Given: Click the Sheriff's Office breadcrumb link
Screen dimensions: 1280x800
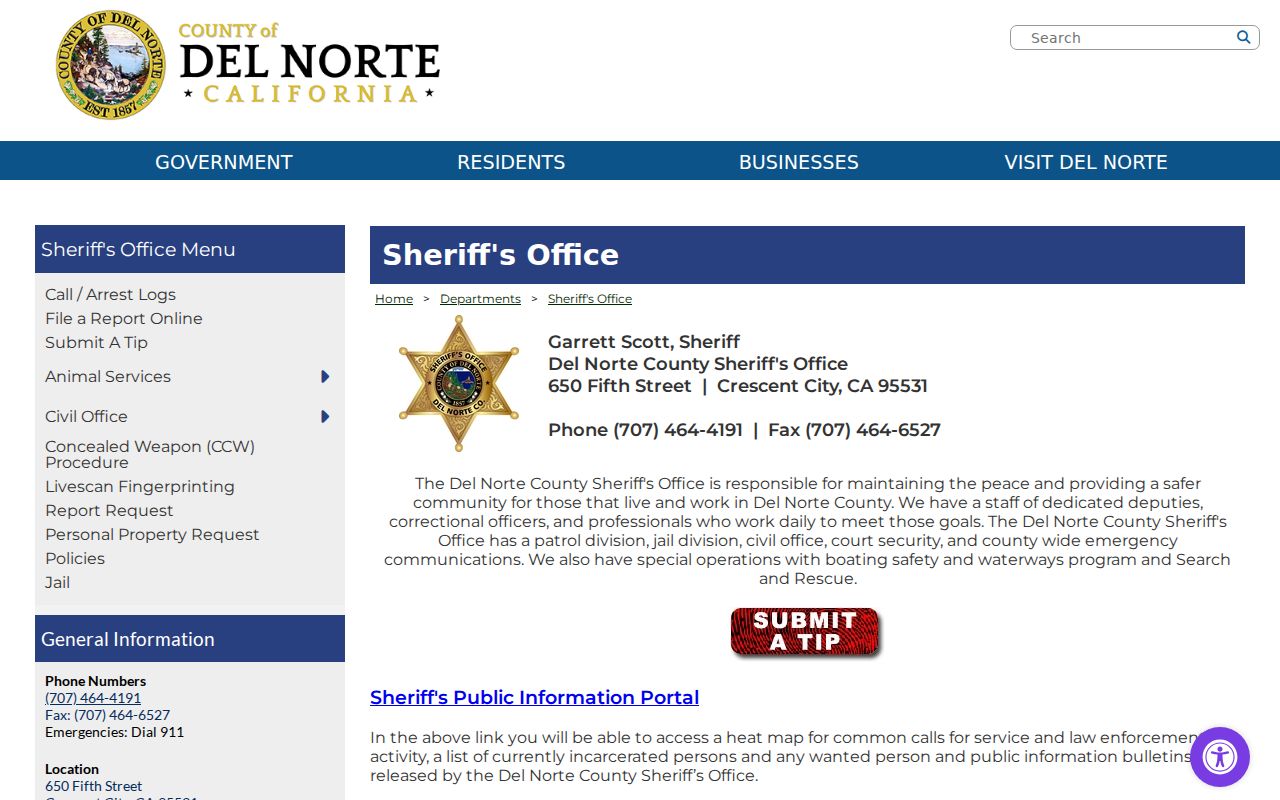Looking at the screenshot, I should pos(590,299).
